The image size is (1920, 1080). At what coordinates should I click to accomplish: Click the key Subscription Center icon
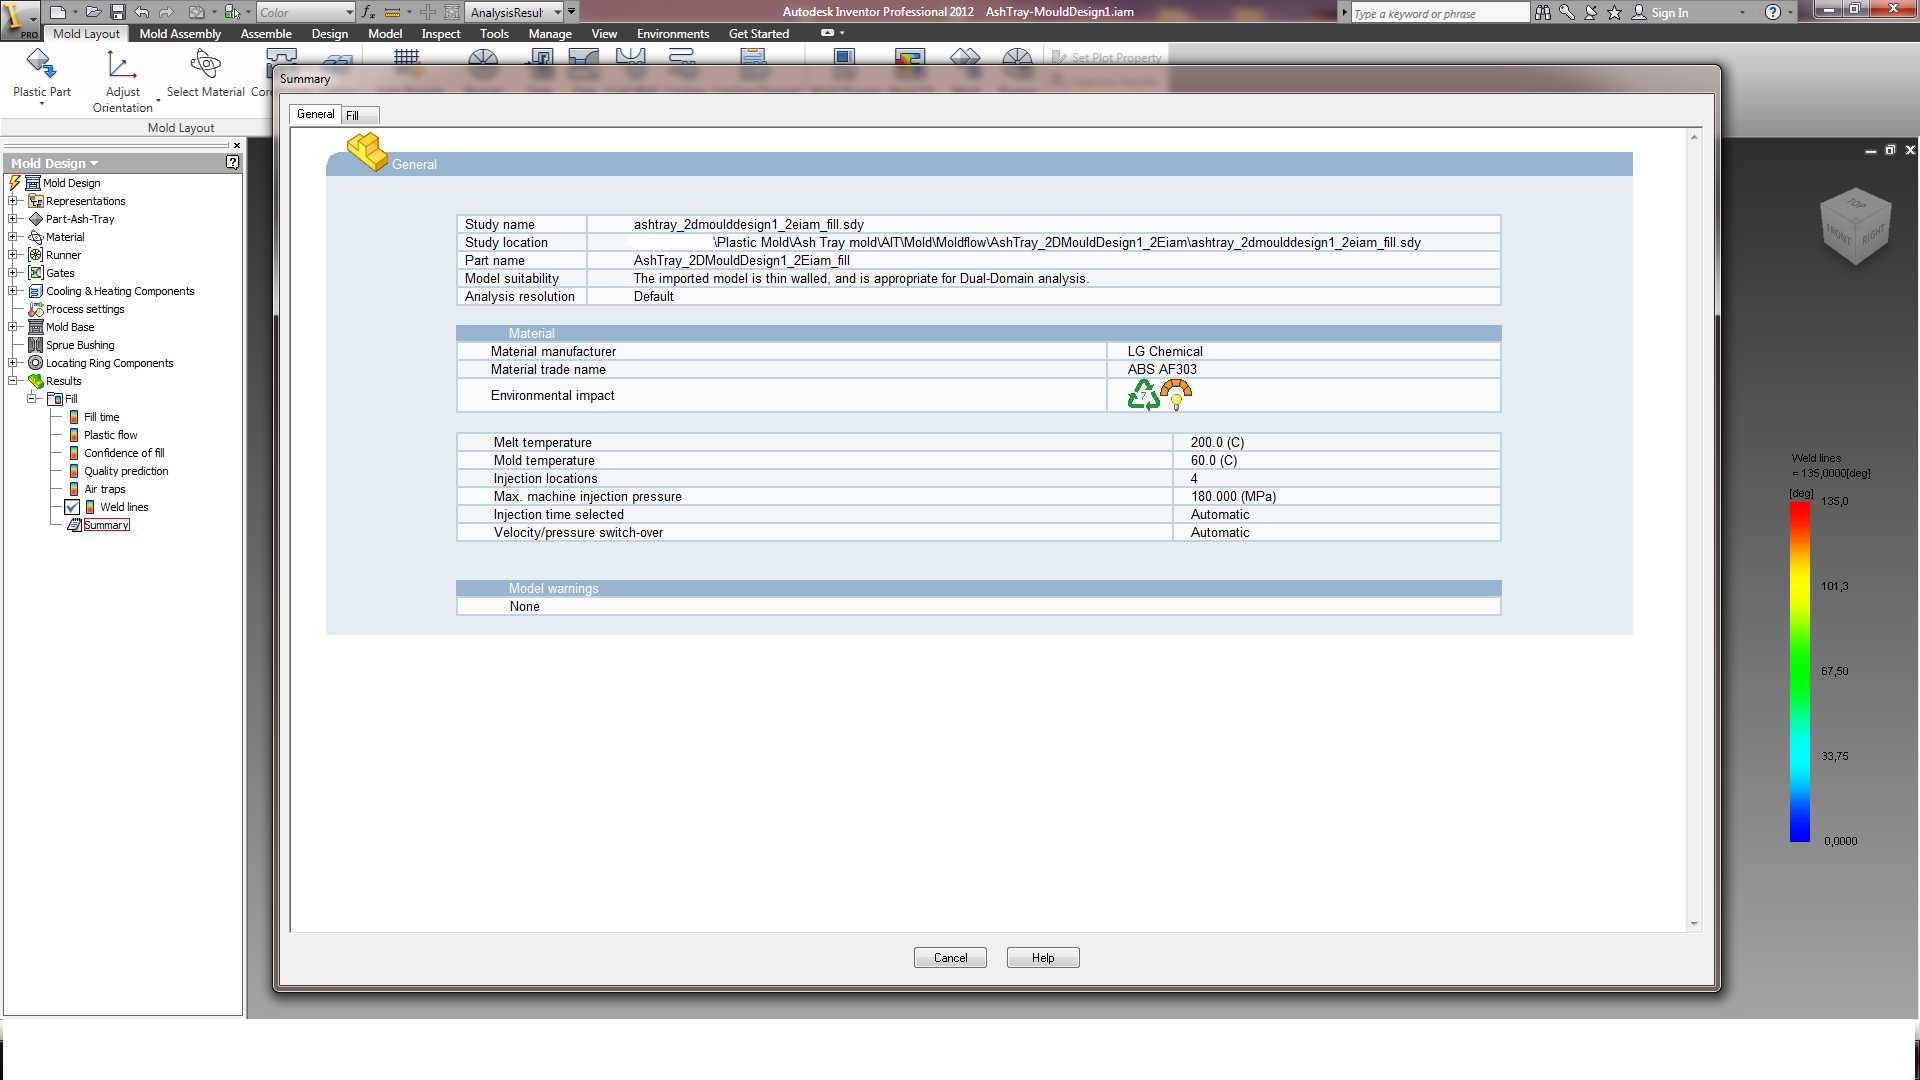[1567, 12]
